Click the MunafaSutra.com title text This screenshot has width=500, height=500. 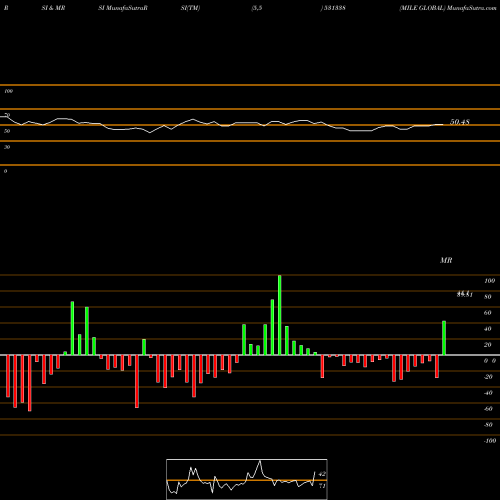[472, 8]
